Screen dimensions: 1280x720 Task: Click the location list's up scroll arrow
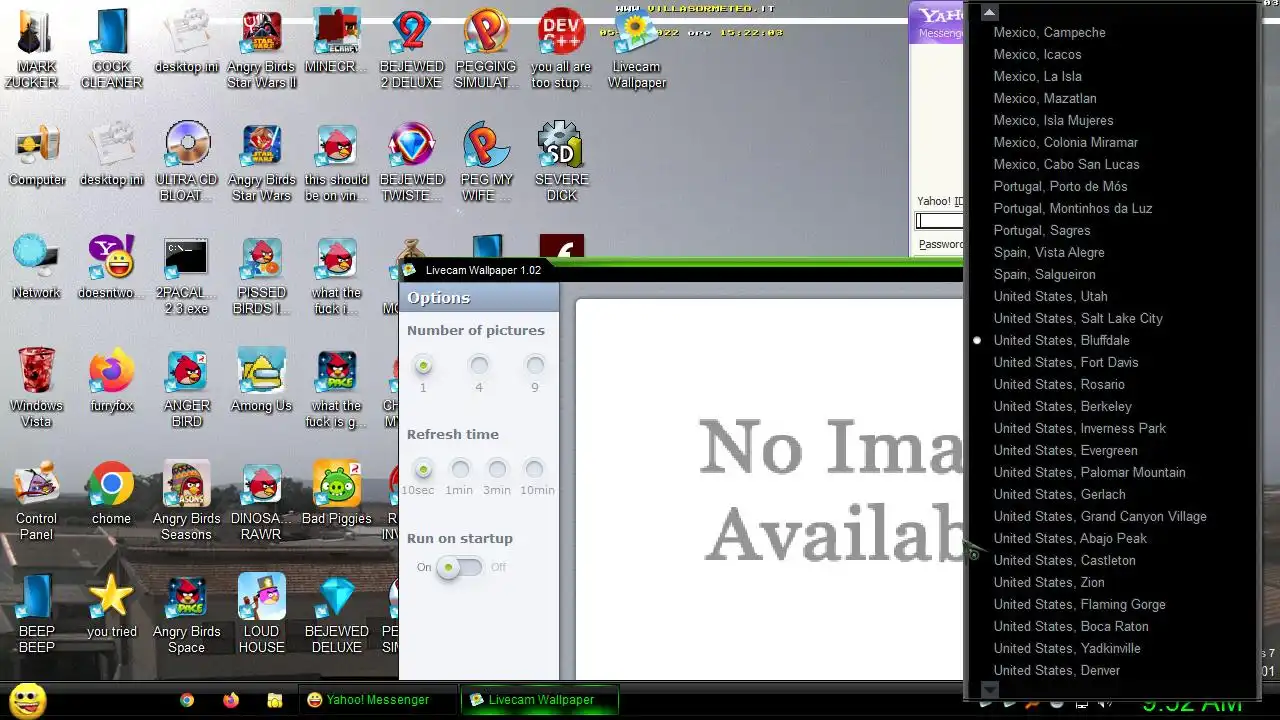coord(989,13)
